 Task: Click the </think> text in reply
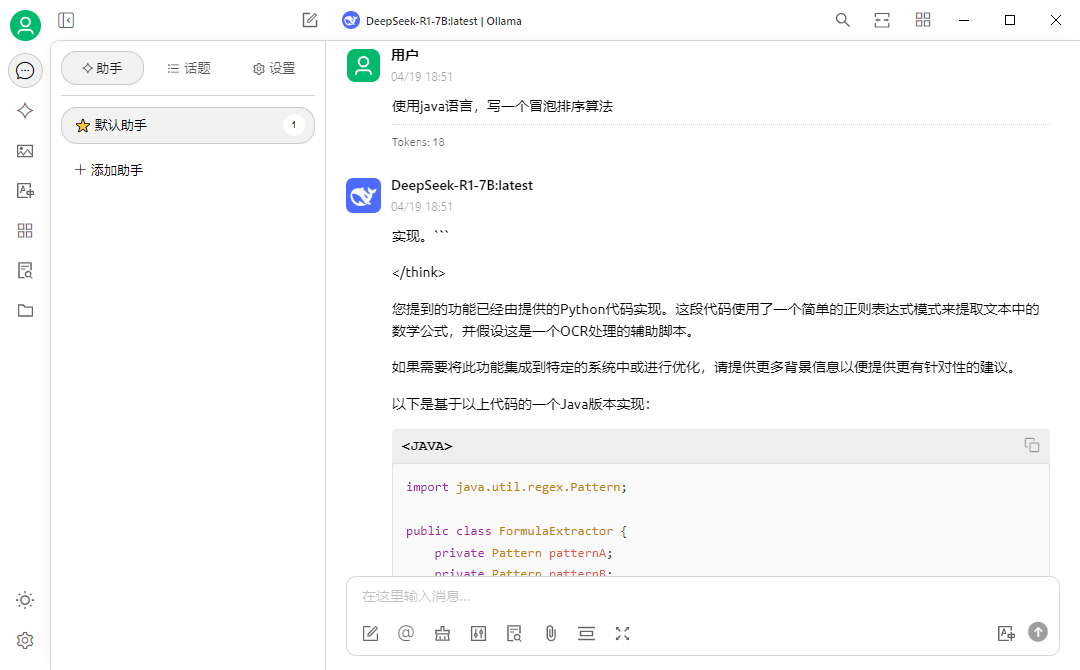point(419,273)
